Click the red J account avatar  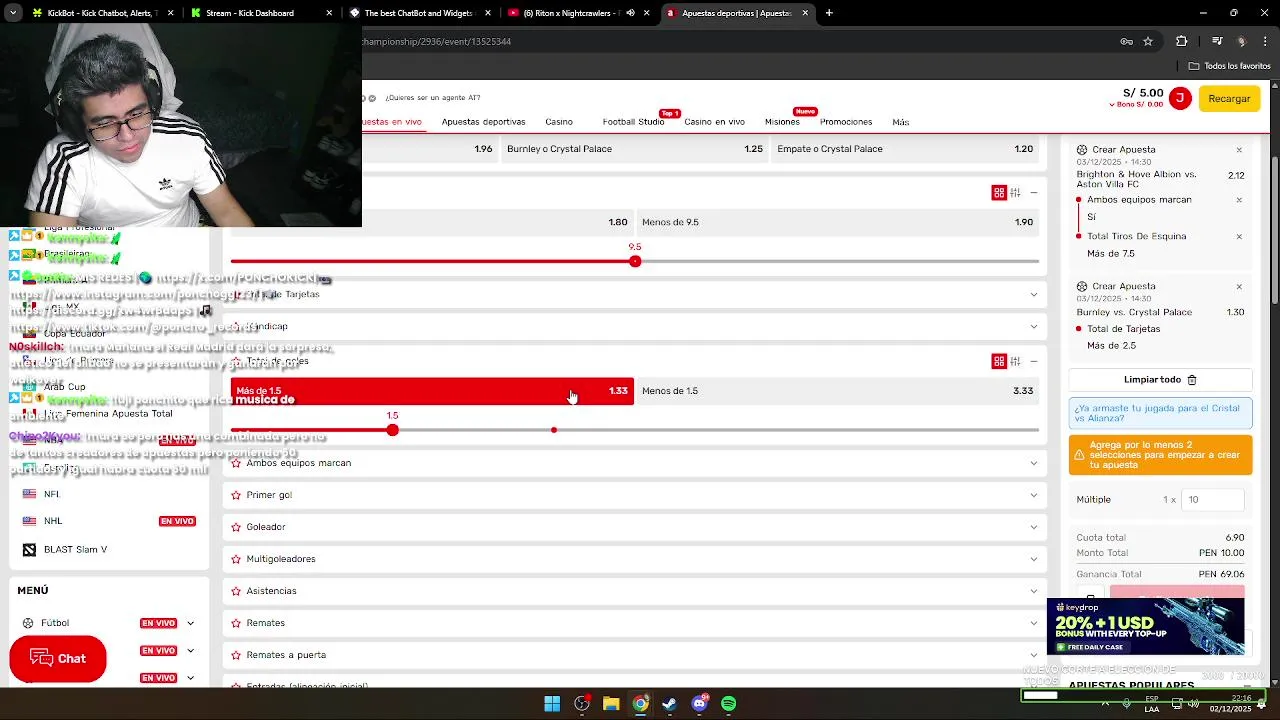point(1180,98)
